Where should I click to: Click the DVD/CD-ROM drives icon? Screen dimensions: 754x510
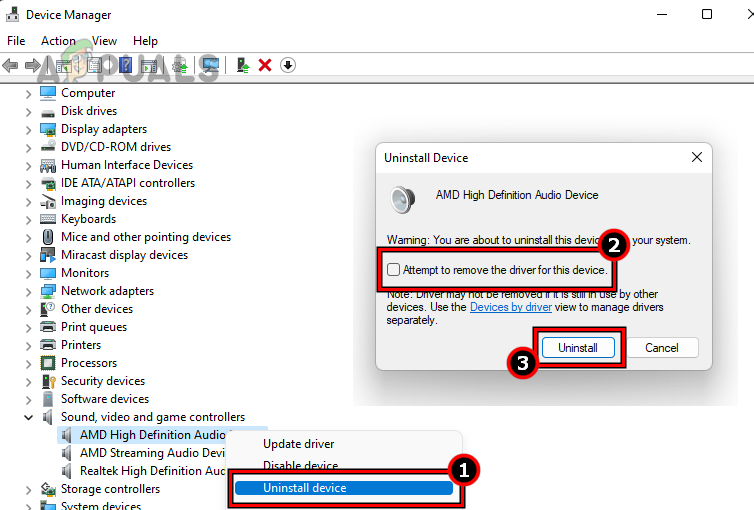pyautogui.click(x=48, y=147)
